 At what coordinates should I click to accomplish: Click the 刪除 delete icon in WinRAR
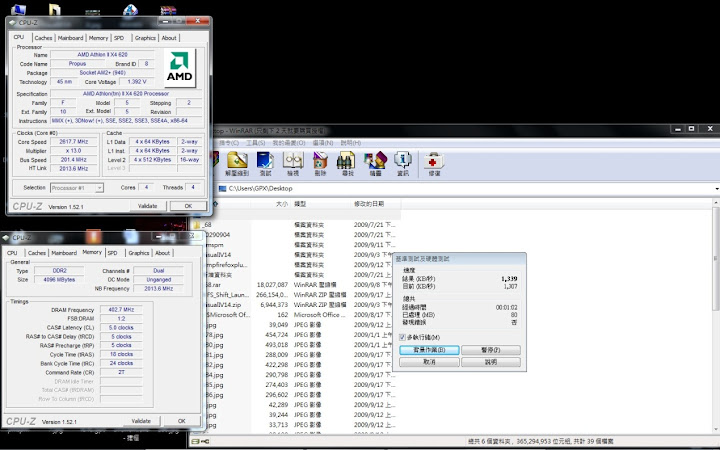[321, 163]
